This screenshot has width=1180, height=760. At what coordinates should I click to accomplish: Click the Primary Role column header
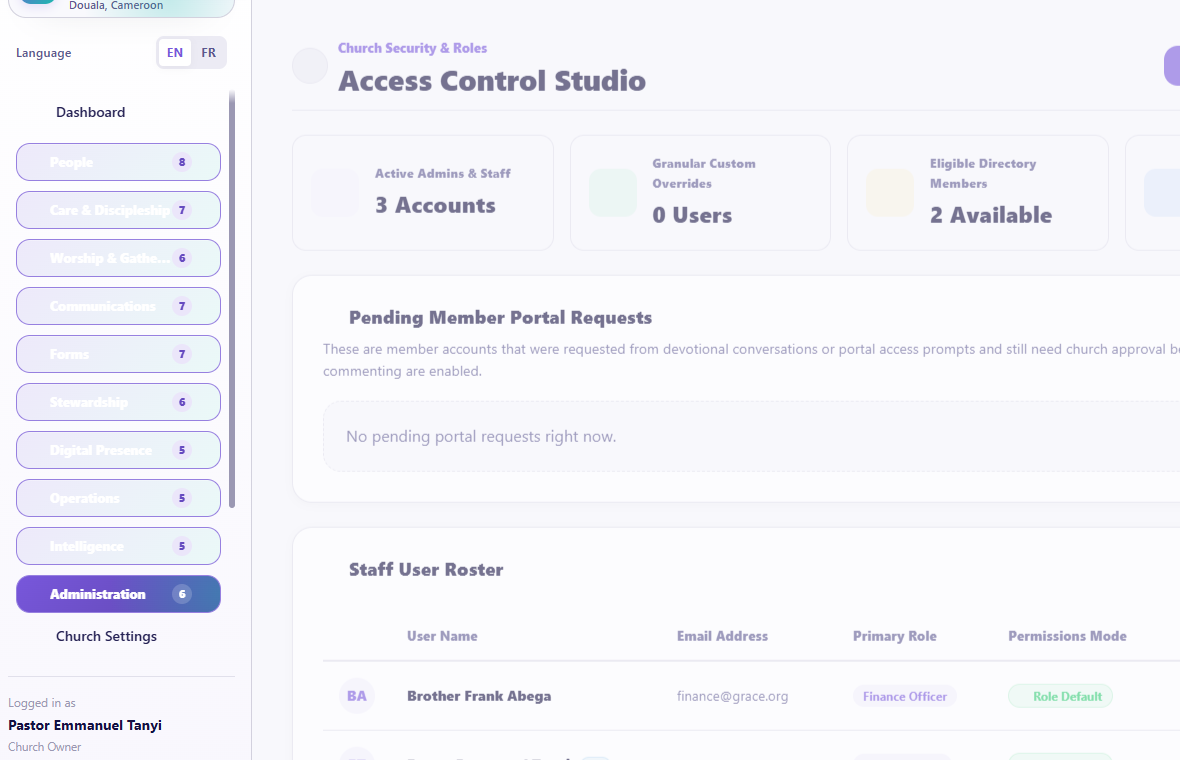click(x=895, y=636)
